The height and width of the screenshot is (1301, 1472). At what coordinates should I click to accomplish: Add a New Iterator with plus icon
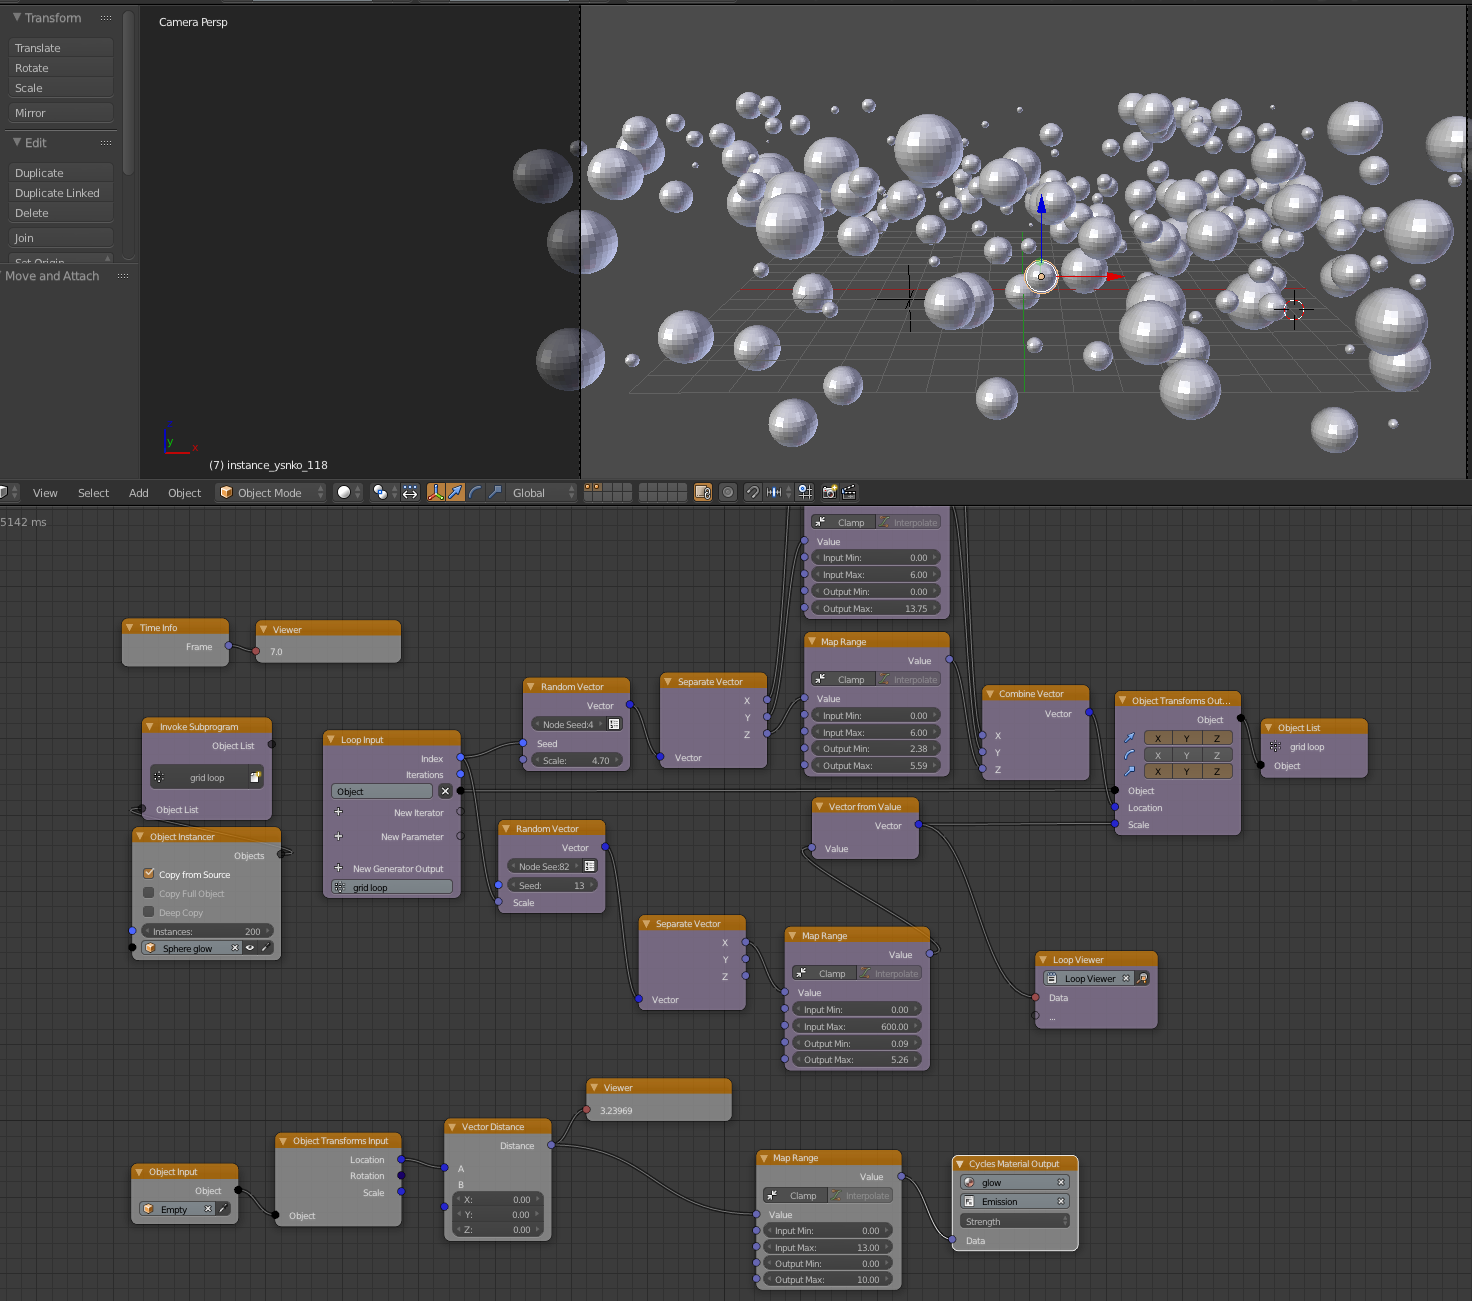(338, 812)
